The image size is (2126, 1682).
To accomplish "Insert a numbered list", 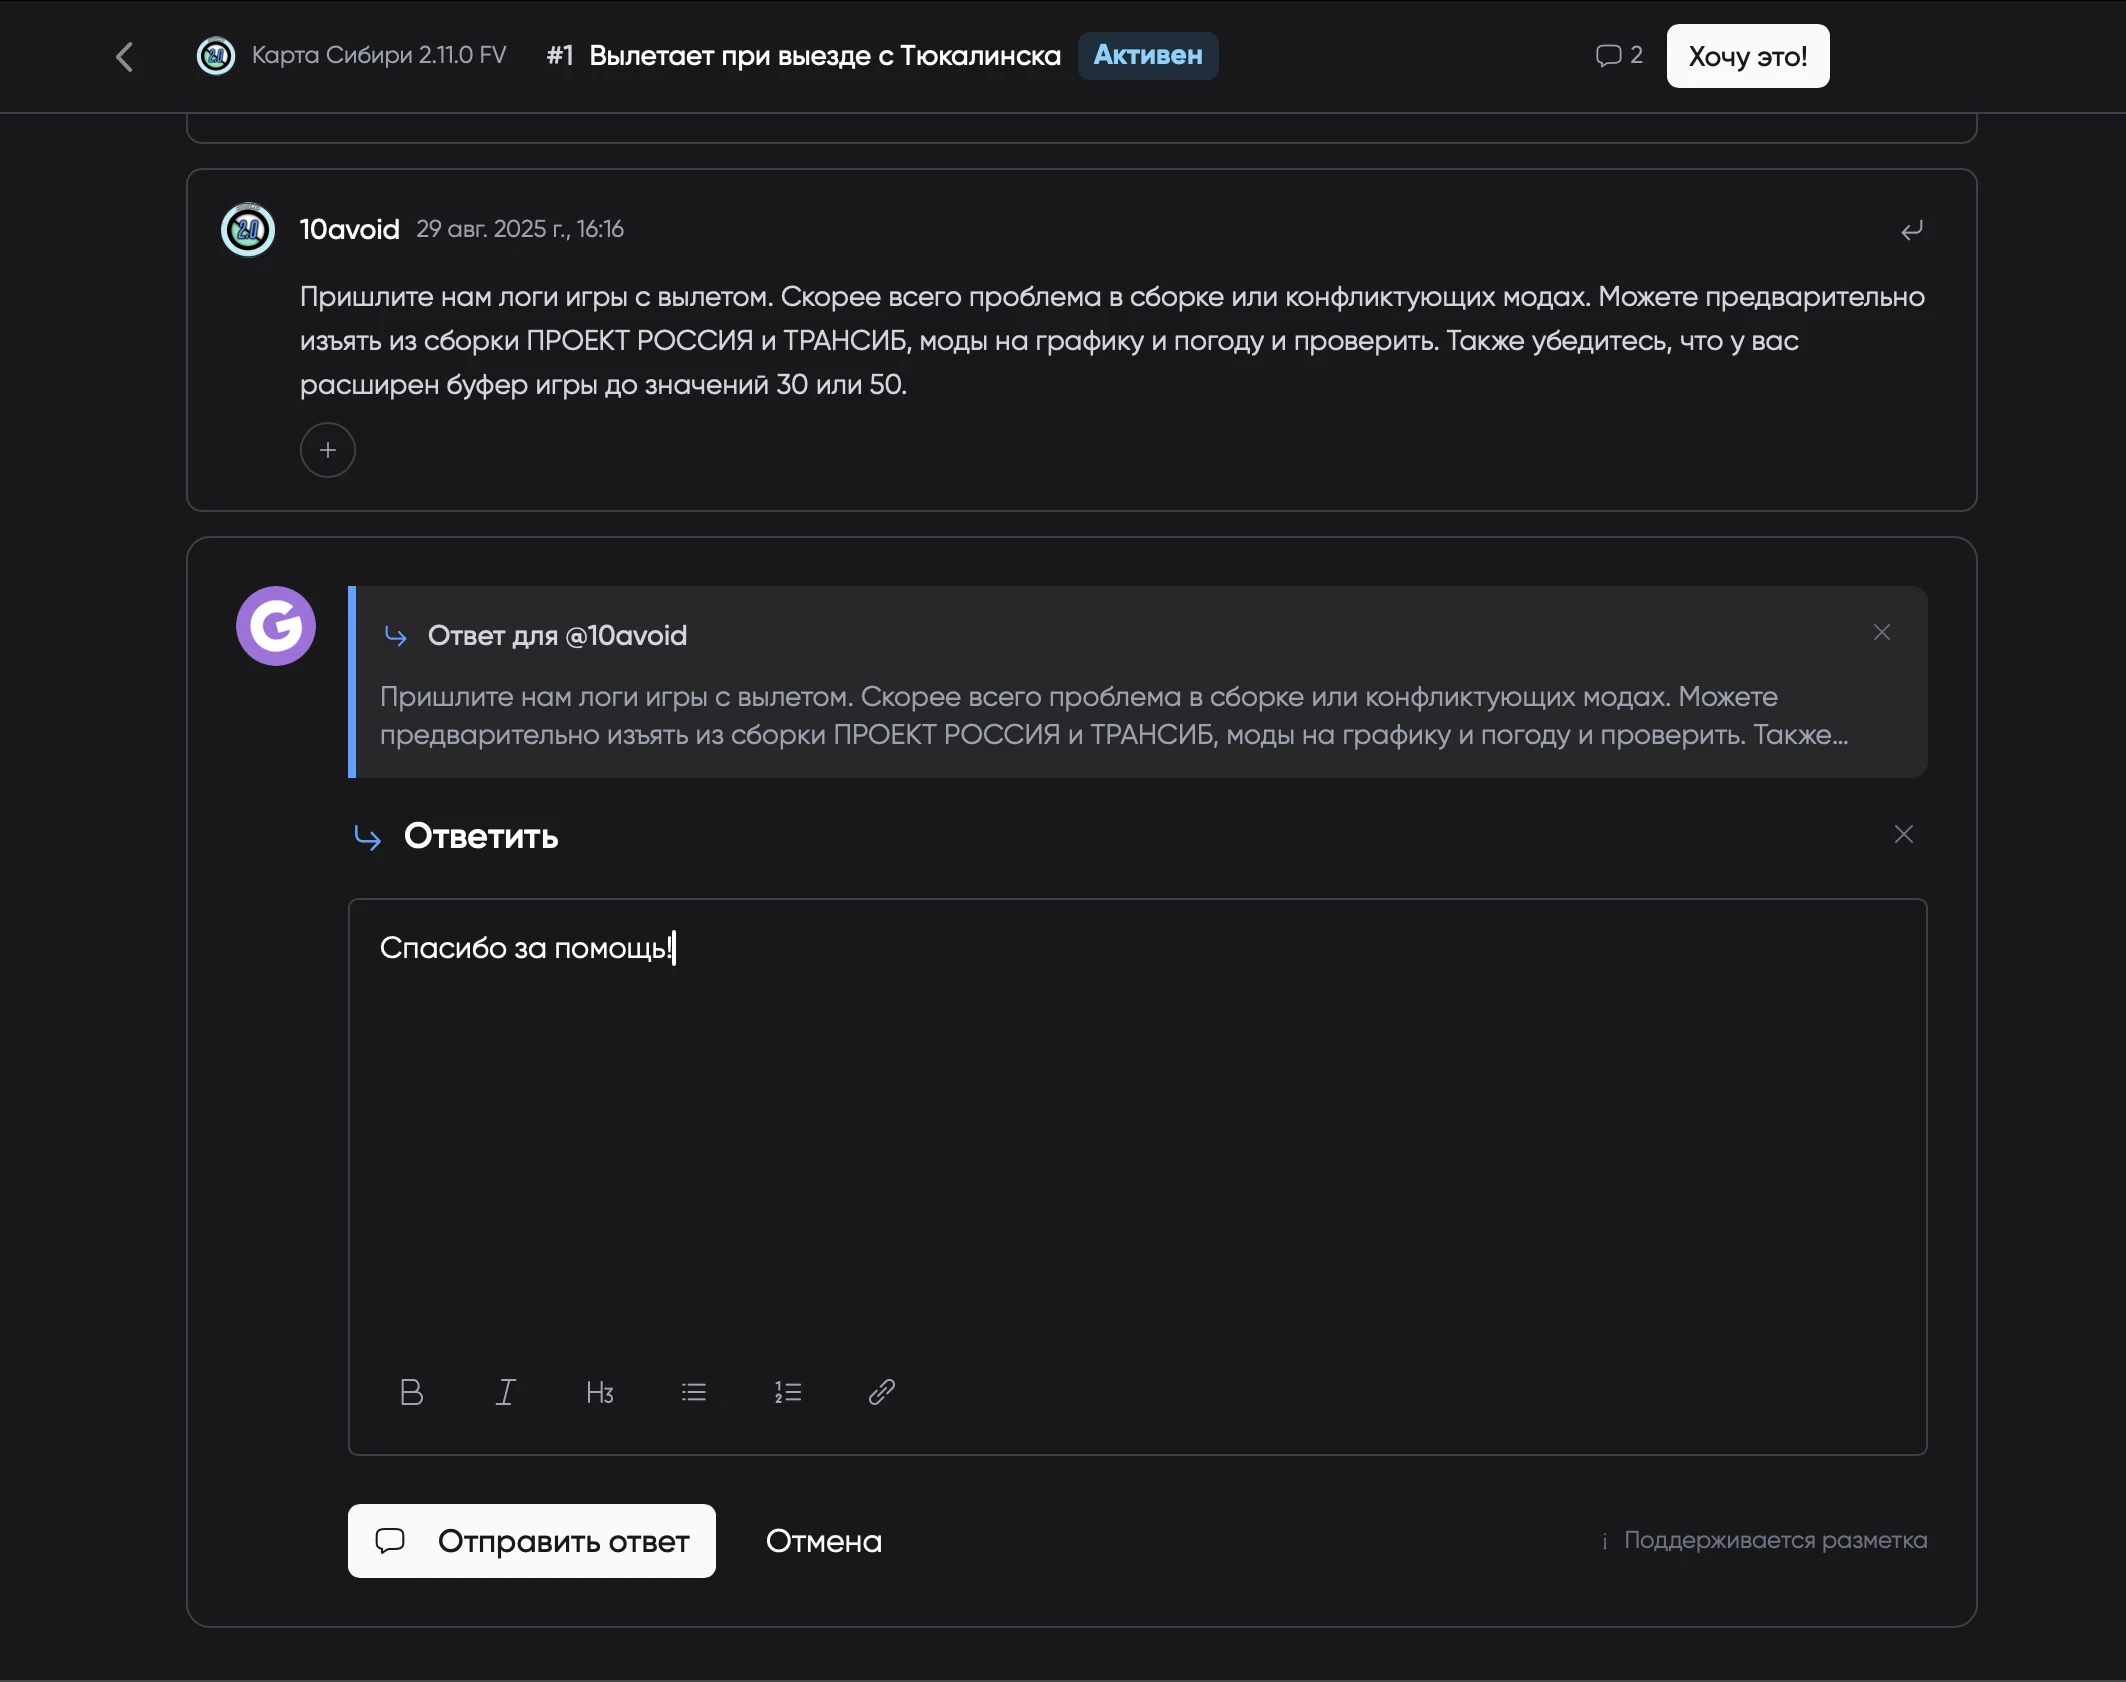I will tap(788, 1392).
